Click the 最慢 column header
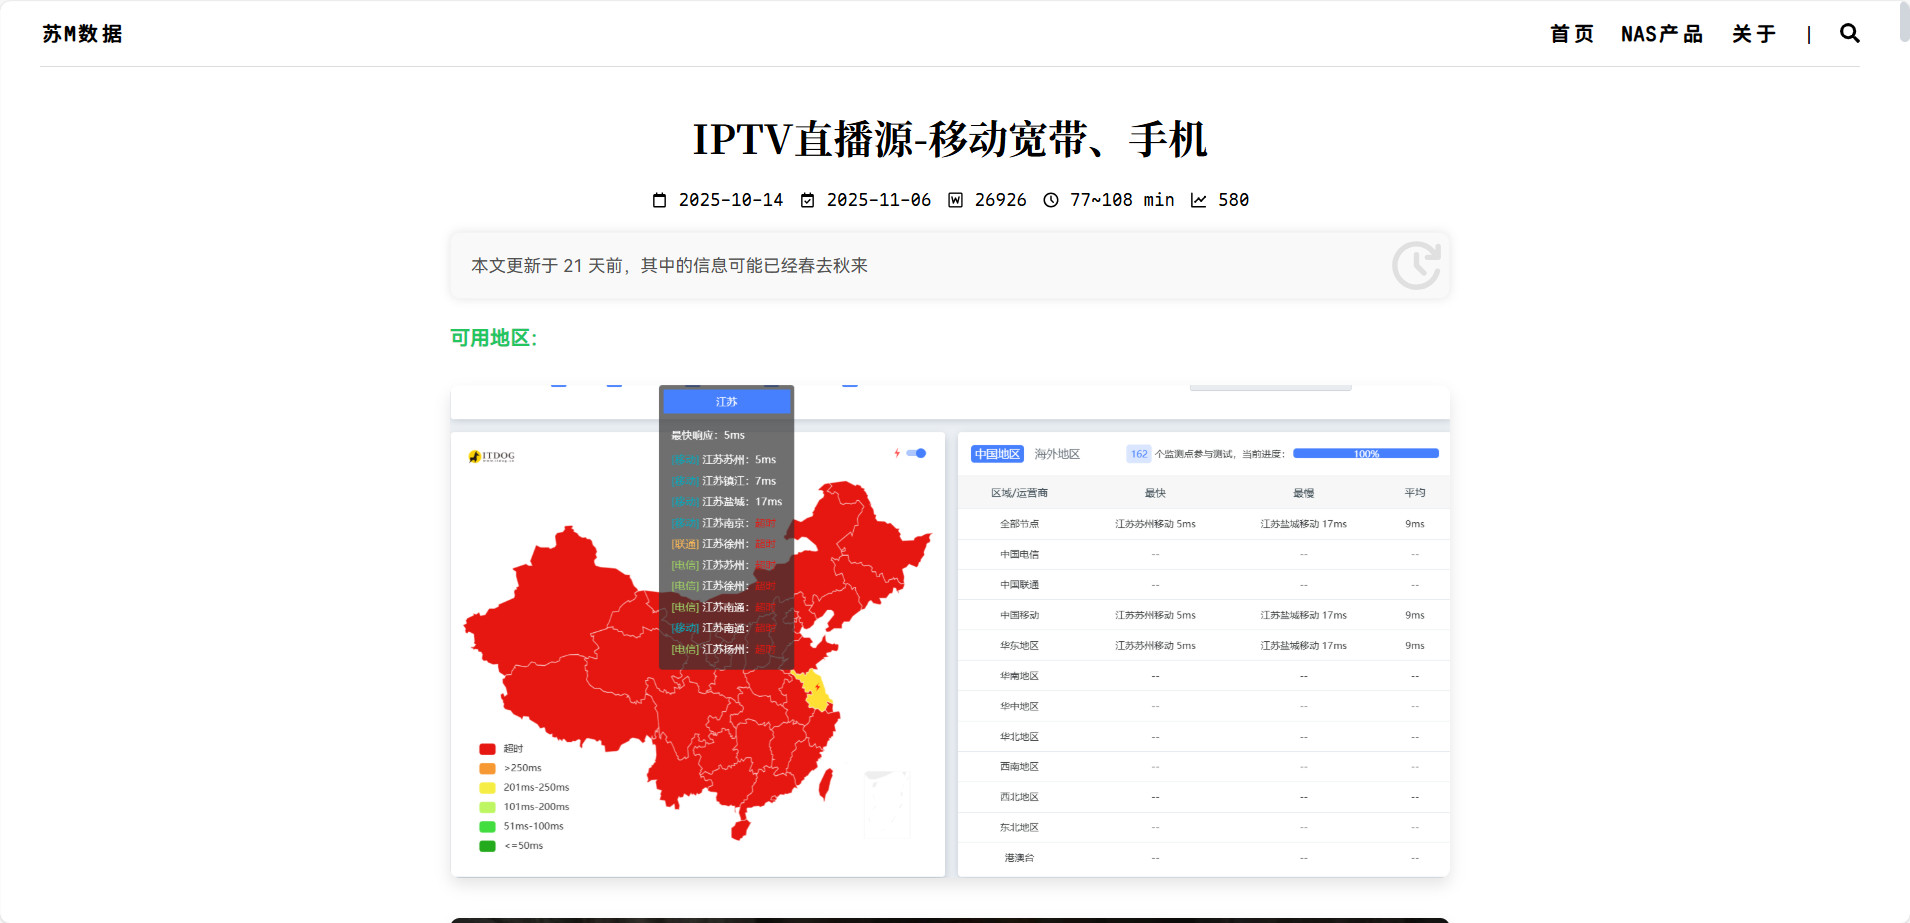Viewport: 1910px width, 923px height. point(1303,493)
